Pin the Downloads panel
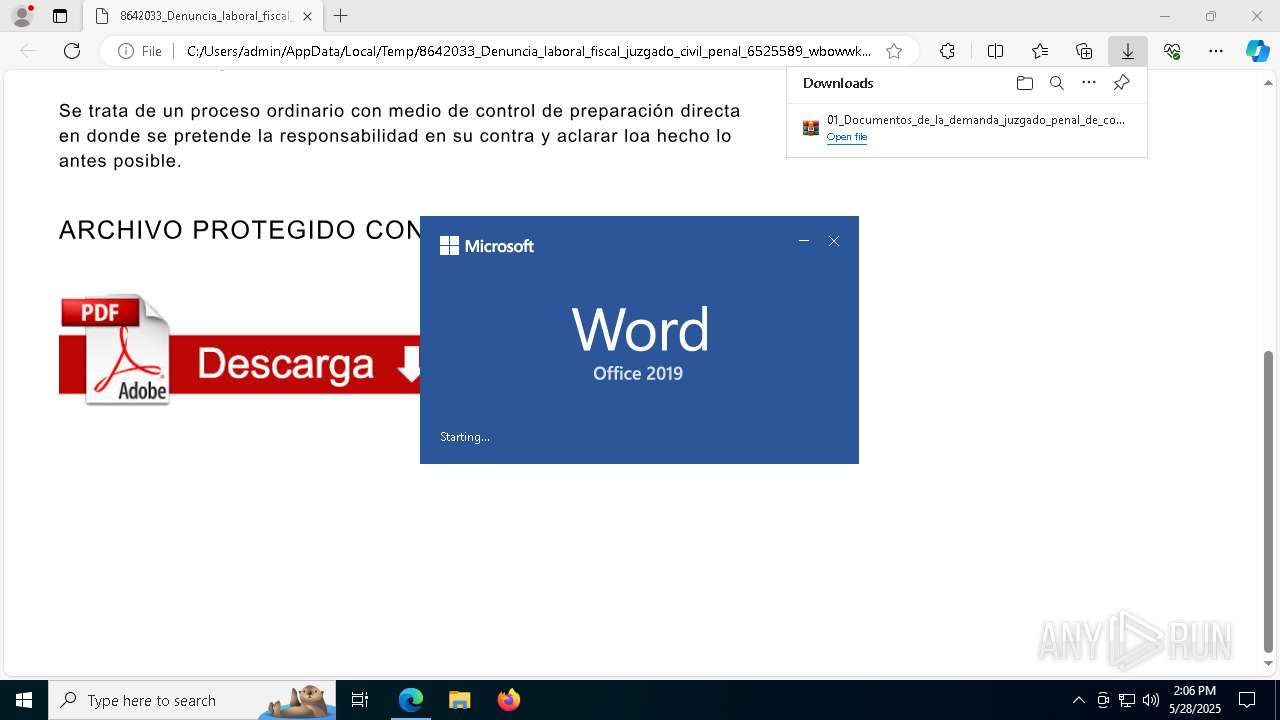The width and height of the screenshot is (1280, 720). click(1121, 83)
